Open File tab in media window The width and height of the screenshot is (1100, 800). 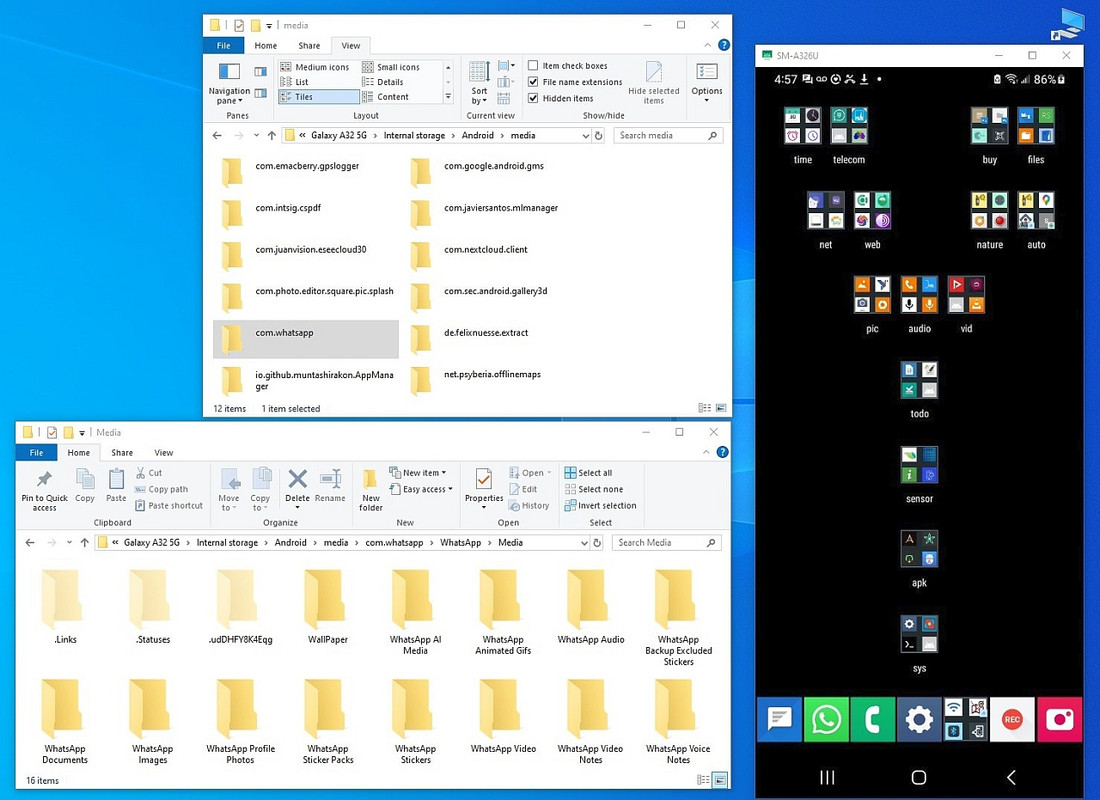coord(224,46)
